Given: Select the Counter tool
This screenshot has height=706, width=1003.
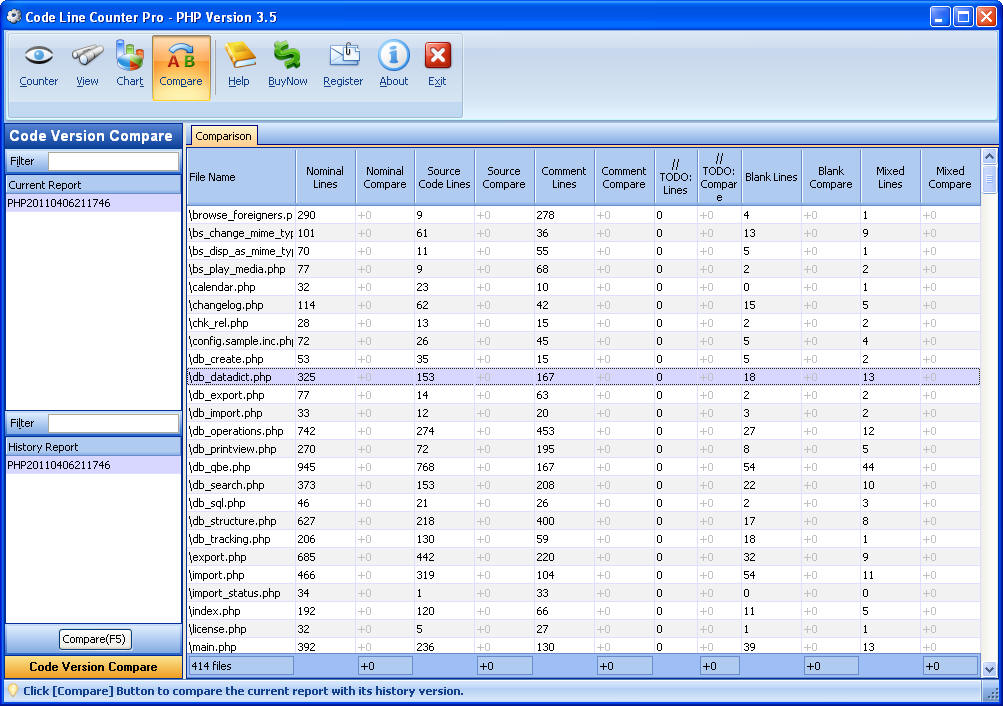Looking at the screenshot, I should [x=38, y=65].
